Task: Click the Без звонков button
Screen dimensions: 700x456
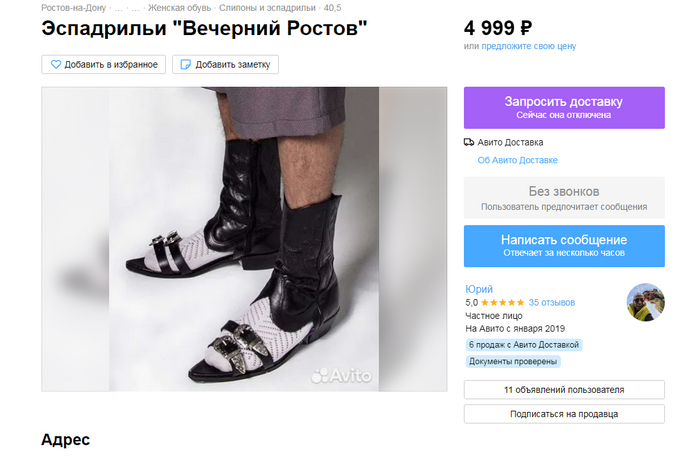Action: click(564, 198)
